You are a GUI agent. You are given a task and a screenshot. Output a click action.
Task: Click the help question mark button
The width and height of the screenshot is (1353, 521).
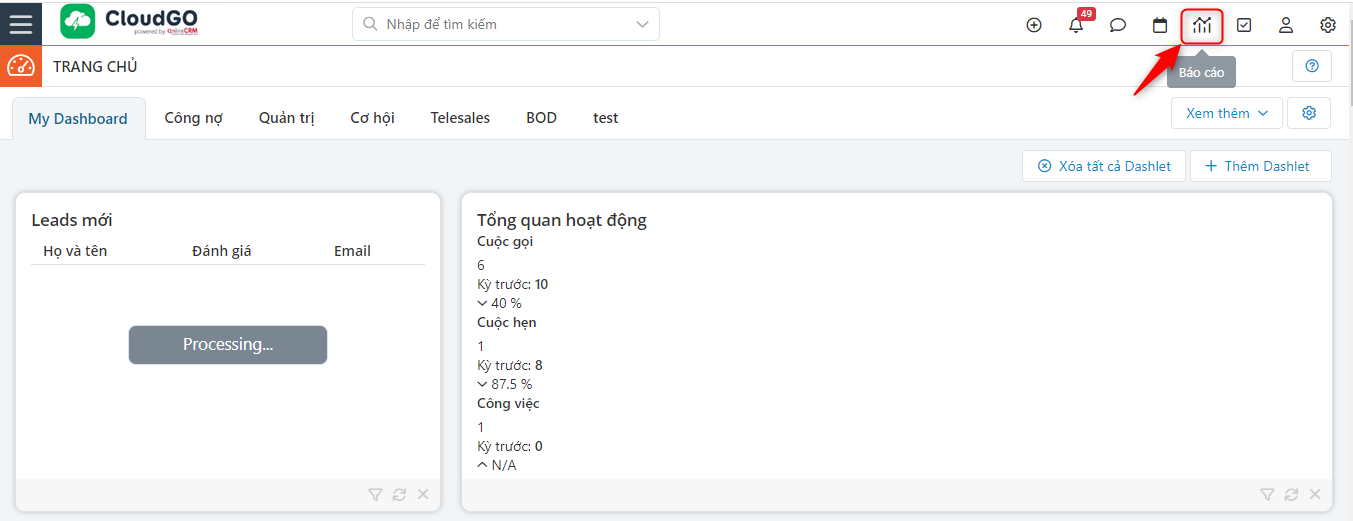(1312, 66)
